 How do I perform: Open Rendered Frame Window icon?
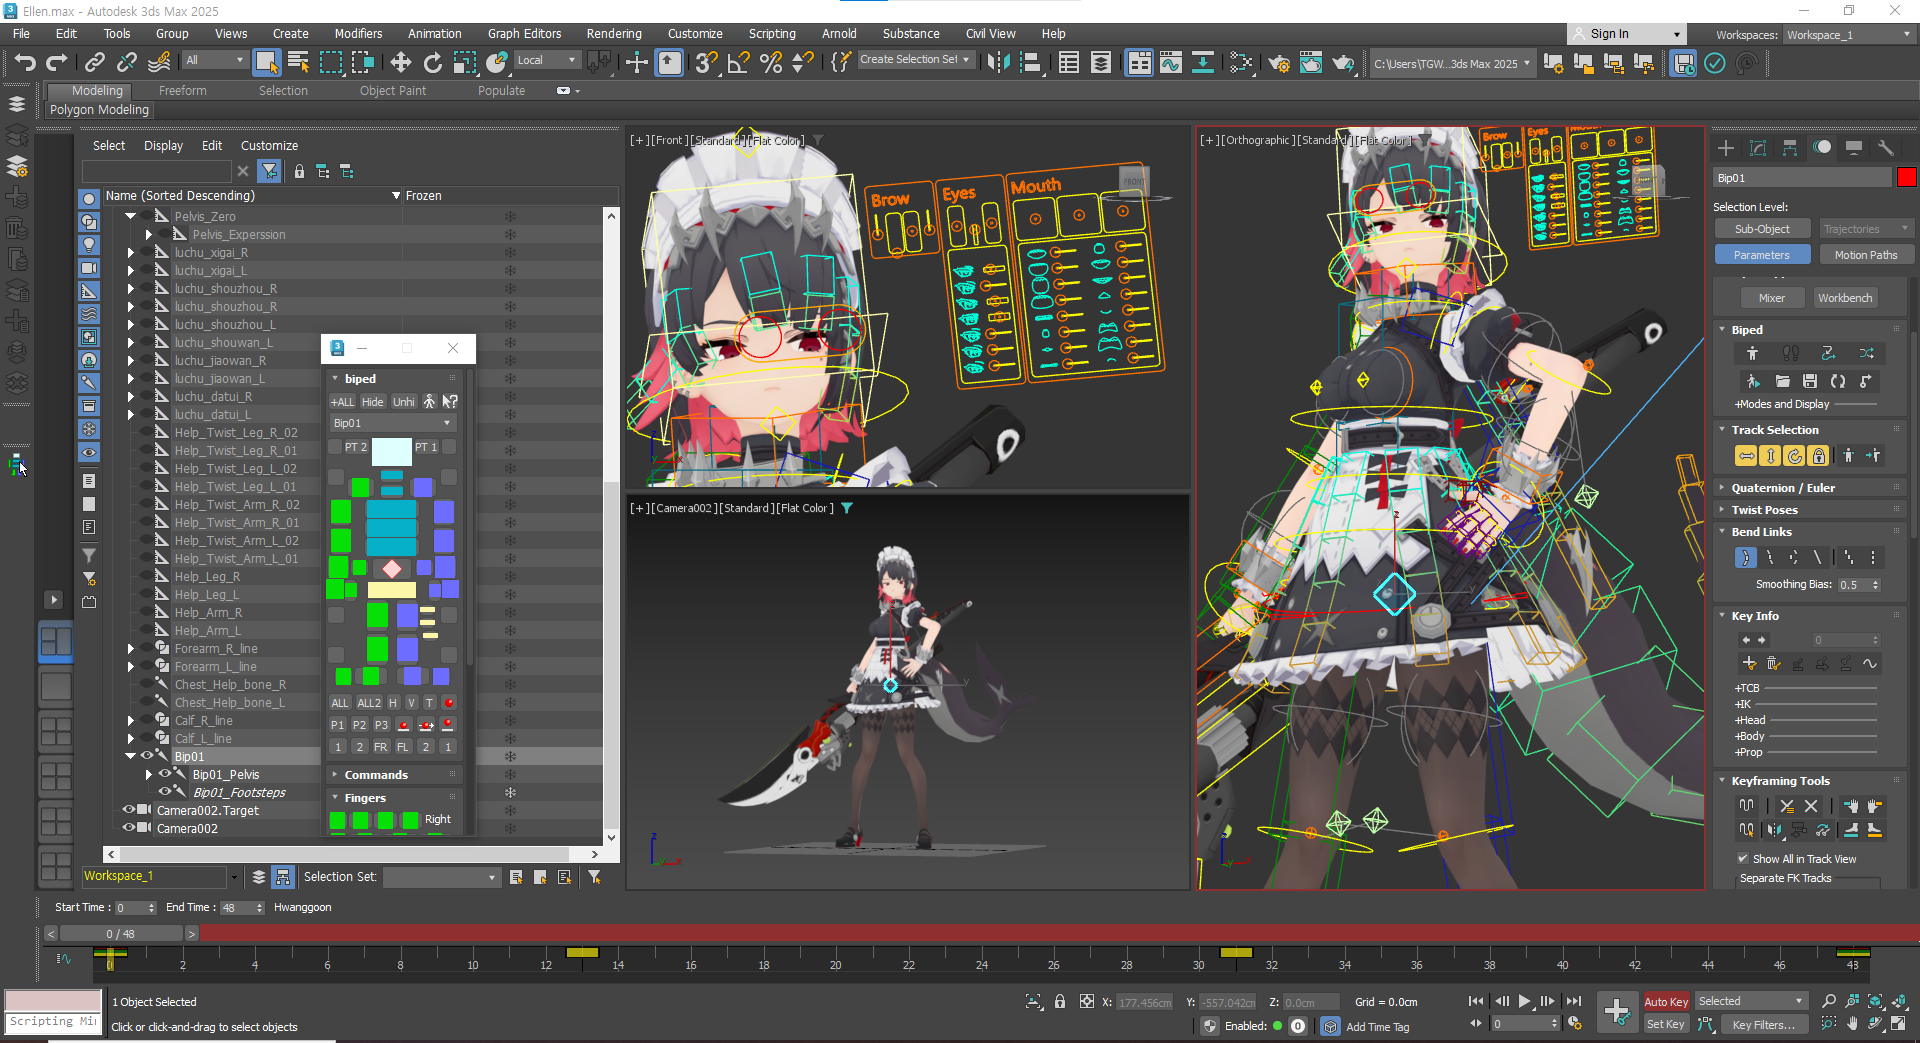(1311, 63)
